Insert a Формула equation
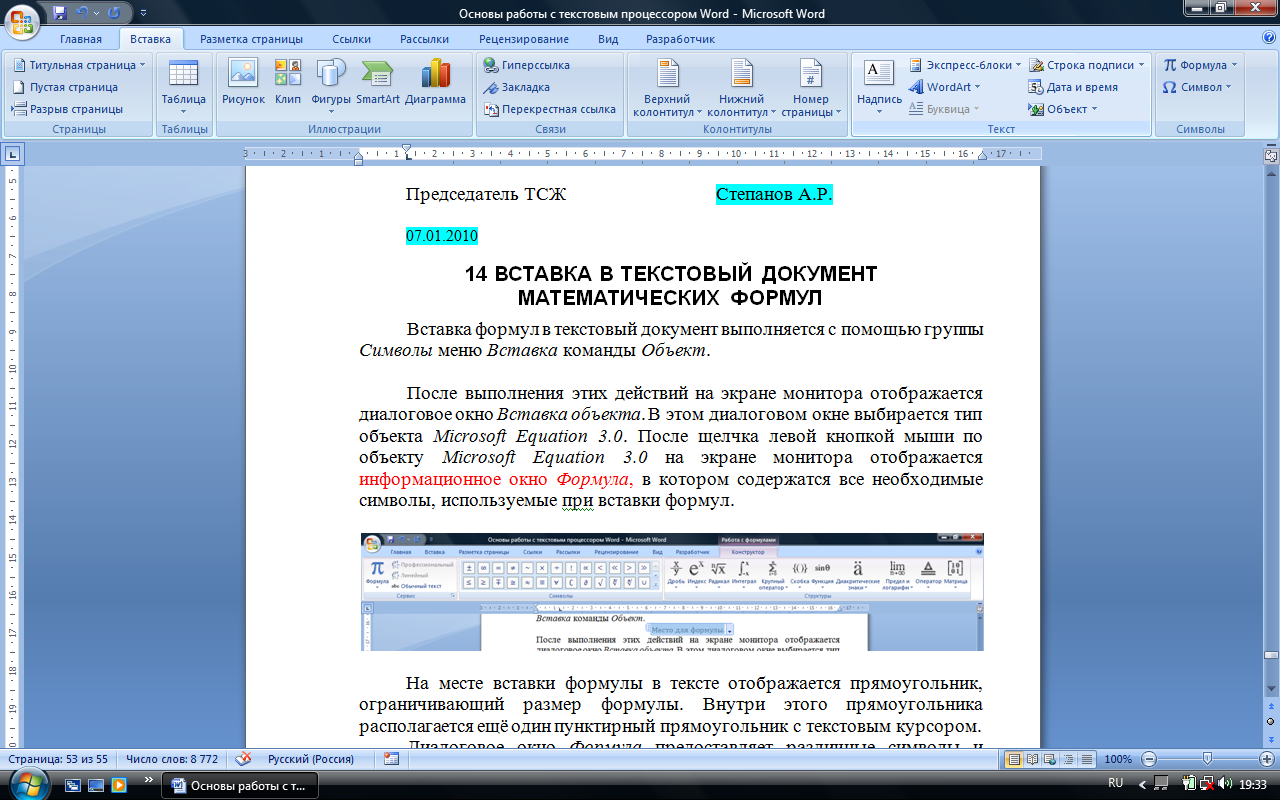This screenshot has height=800, width=1280. [x=1200, y=65]
